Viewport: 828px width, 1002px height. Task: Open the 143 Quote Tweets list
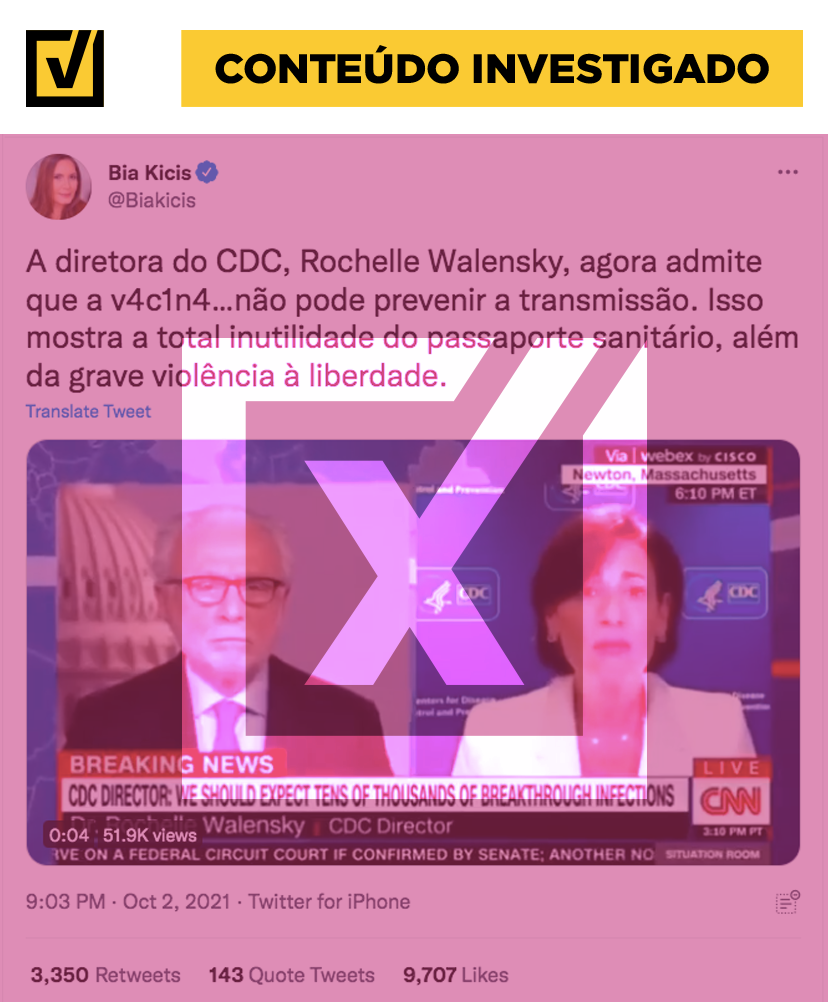pyautogui.click(x=291, y=975)
